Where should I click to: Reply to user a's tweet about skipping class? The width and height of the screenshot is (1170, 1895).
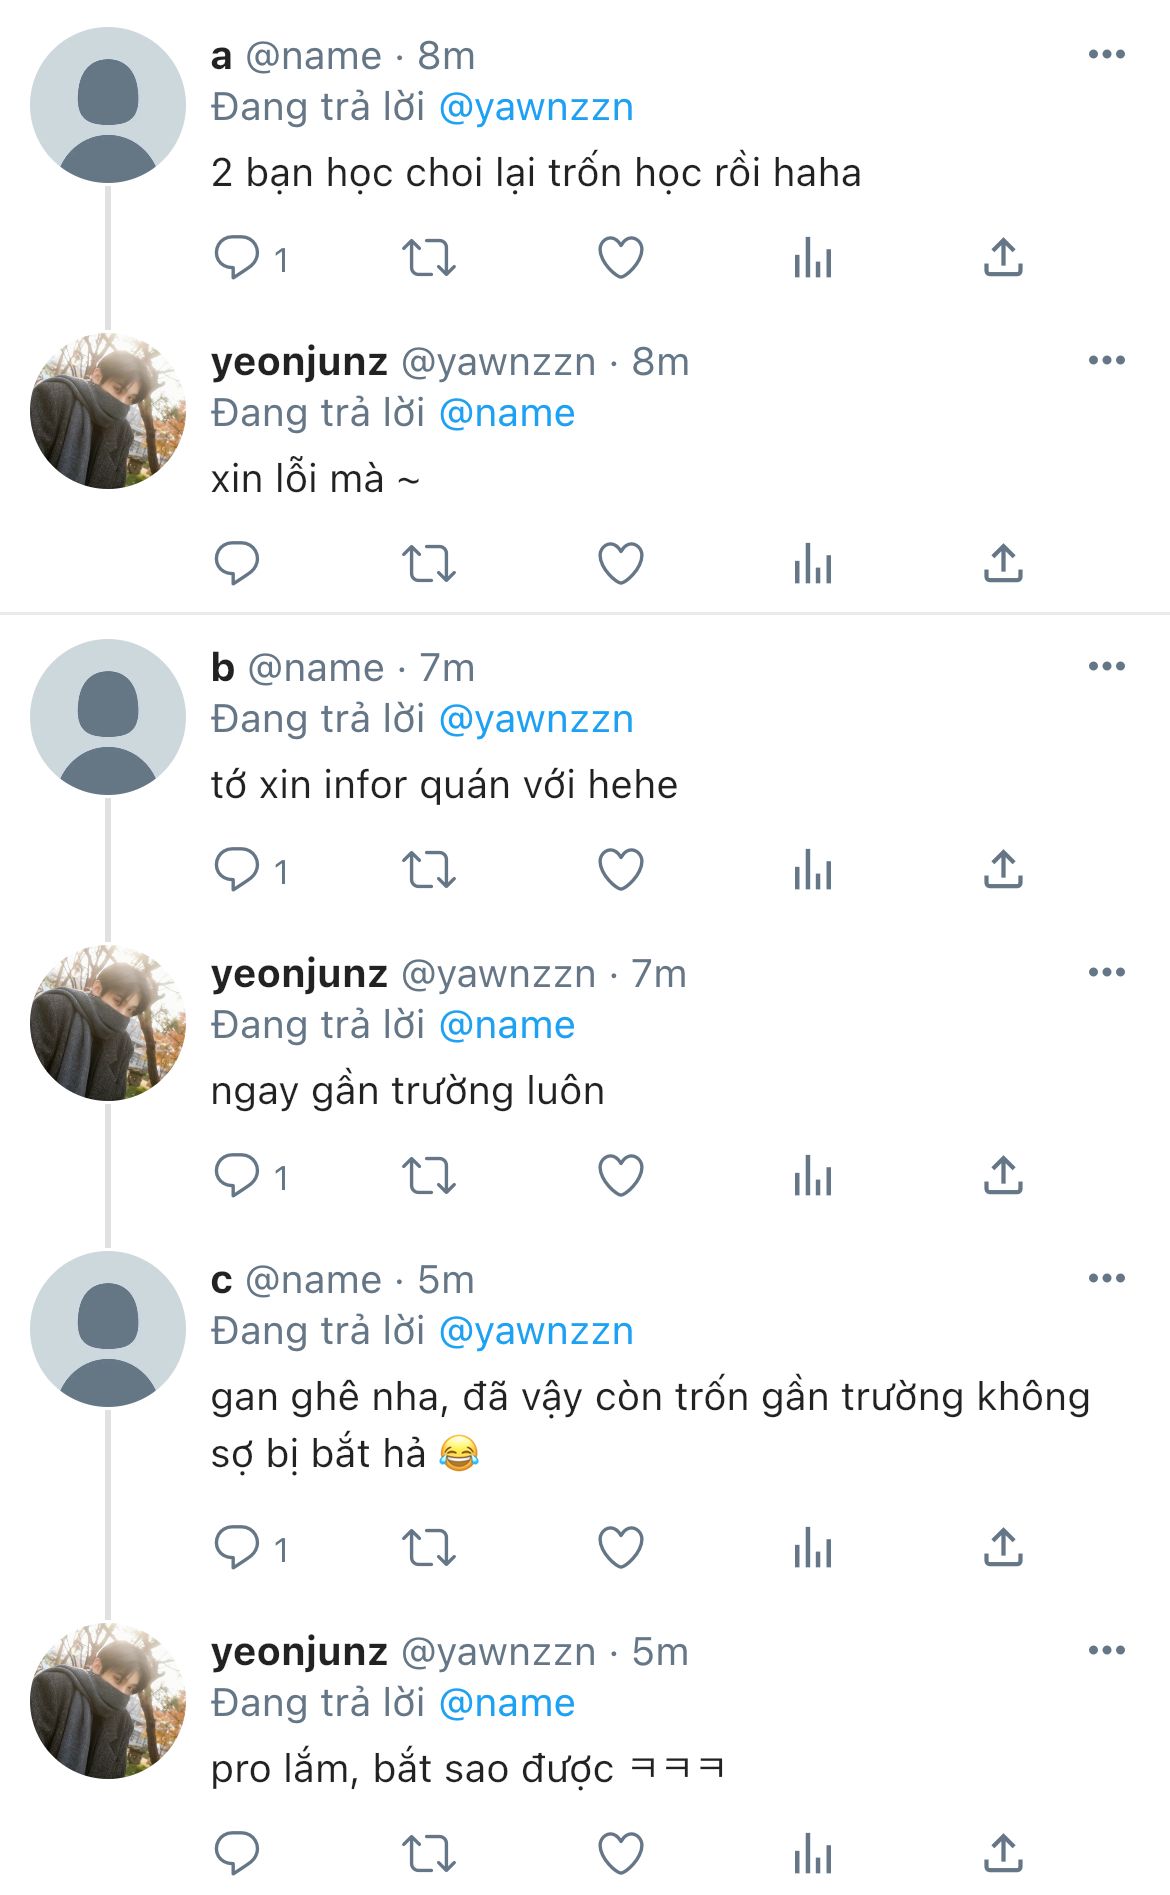(x=237, y=258)
